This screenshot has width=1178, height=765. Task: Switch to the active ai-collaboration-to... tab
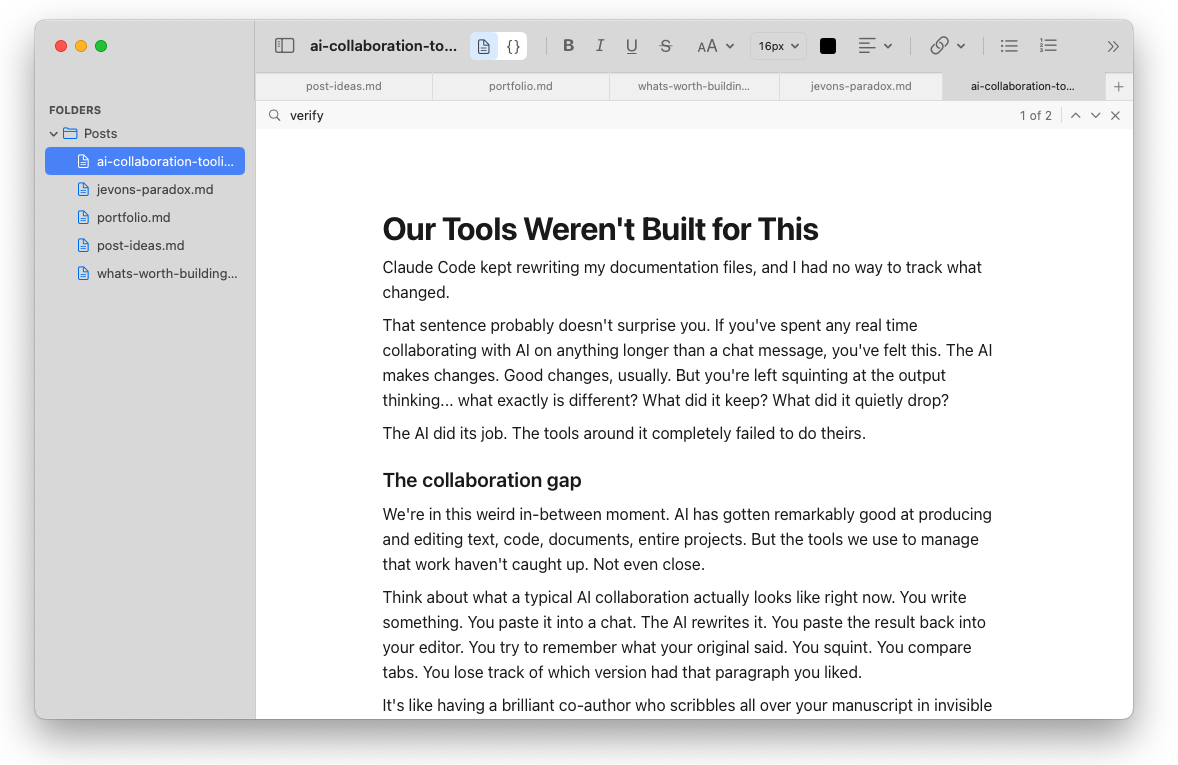coord(1022,86)
